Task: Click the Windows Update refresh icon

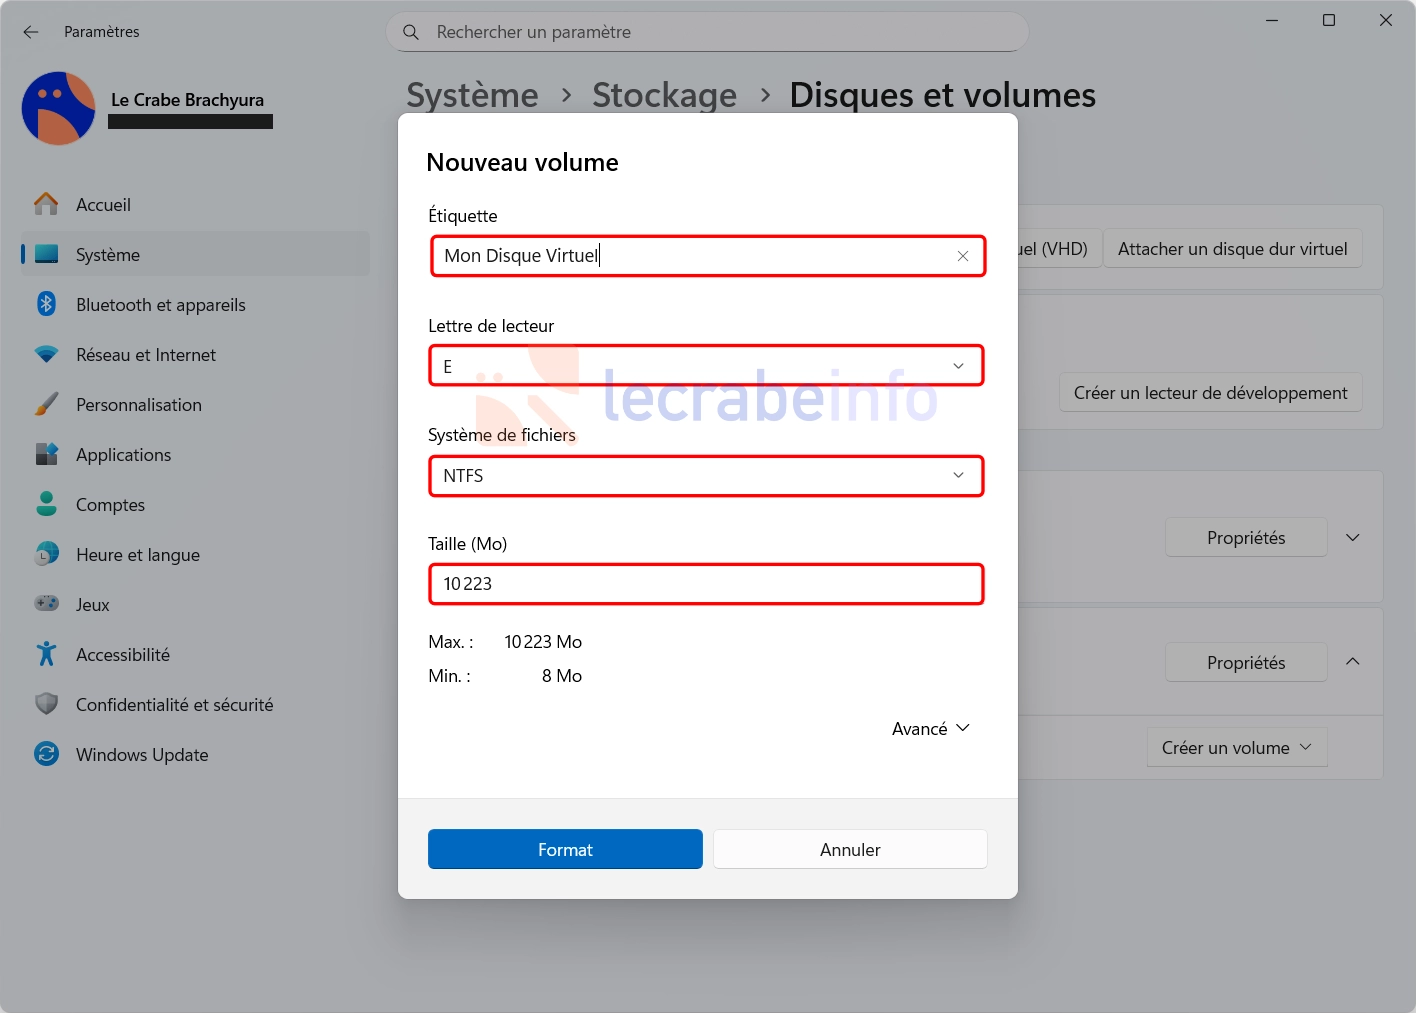Action: click(x=46, y=754)
